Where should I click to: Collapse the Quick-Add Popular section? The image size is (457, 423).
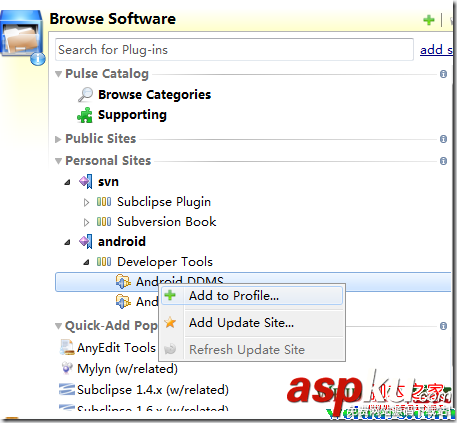[x=58, y=326]
